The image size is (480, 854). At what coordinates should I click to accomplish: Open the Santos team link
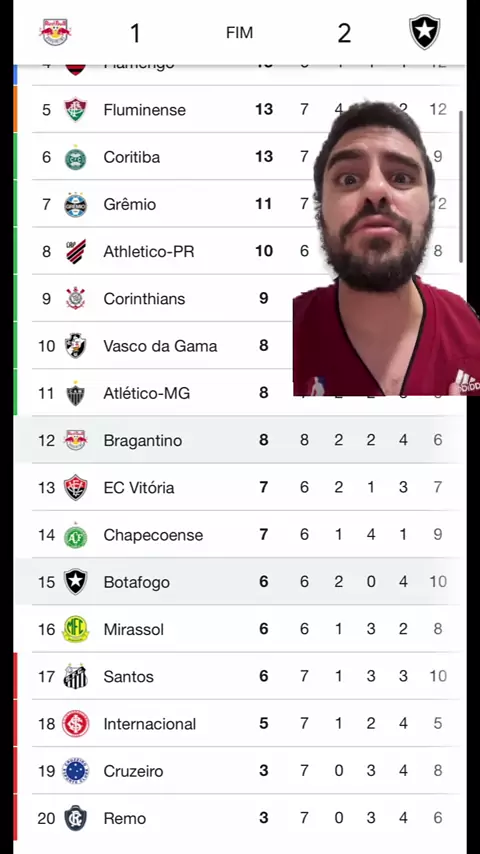129,676
